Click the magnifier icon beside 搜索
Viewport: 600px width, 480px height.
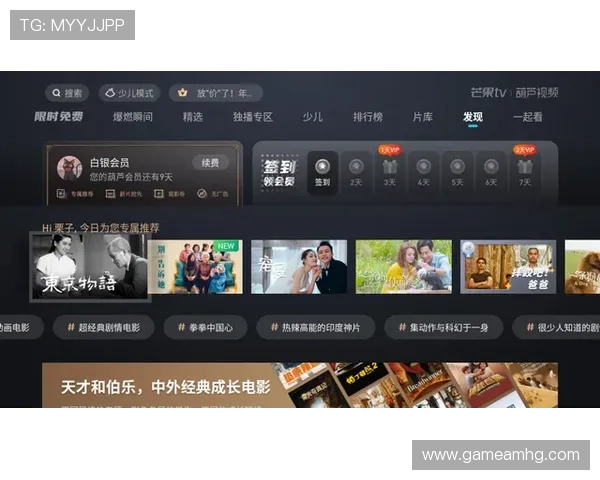click(56, 93)
